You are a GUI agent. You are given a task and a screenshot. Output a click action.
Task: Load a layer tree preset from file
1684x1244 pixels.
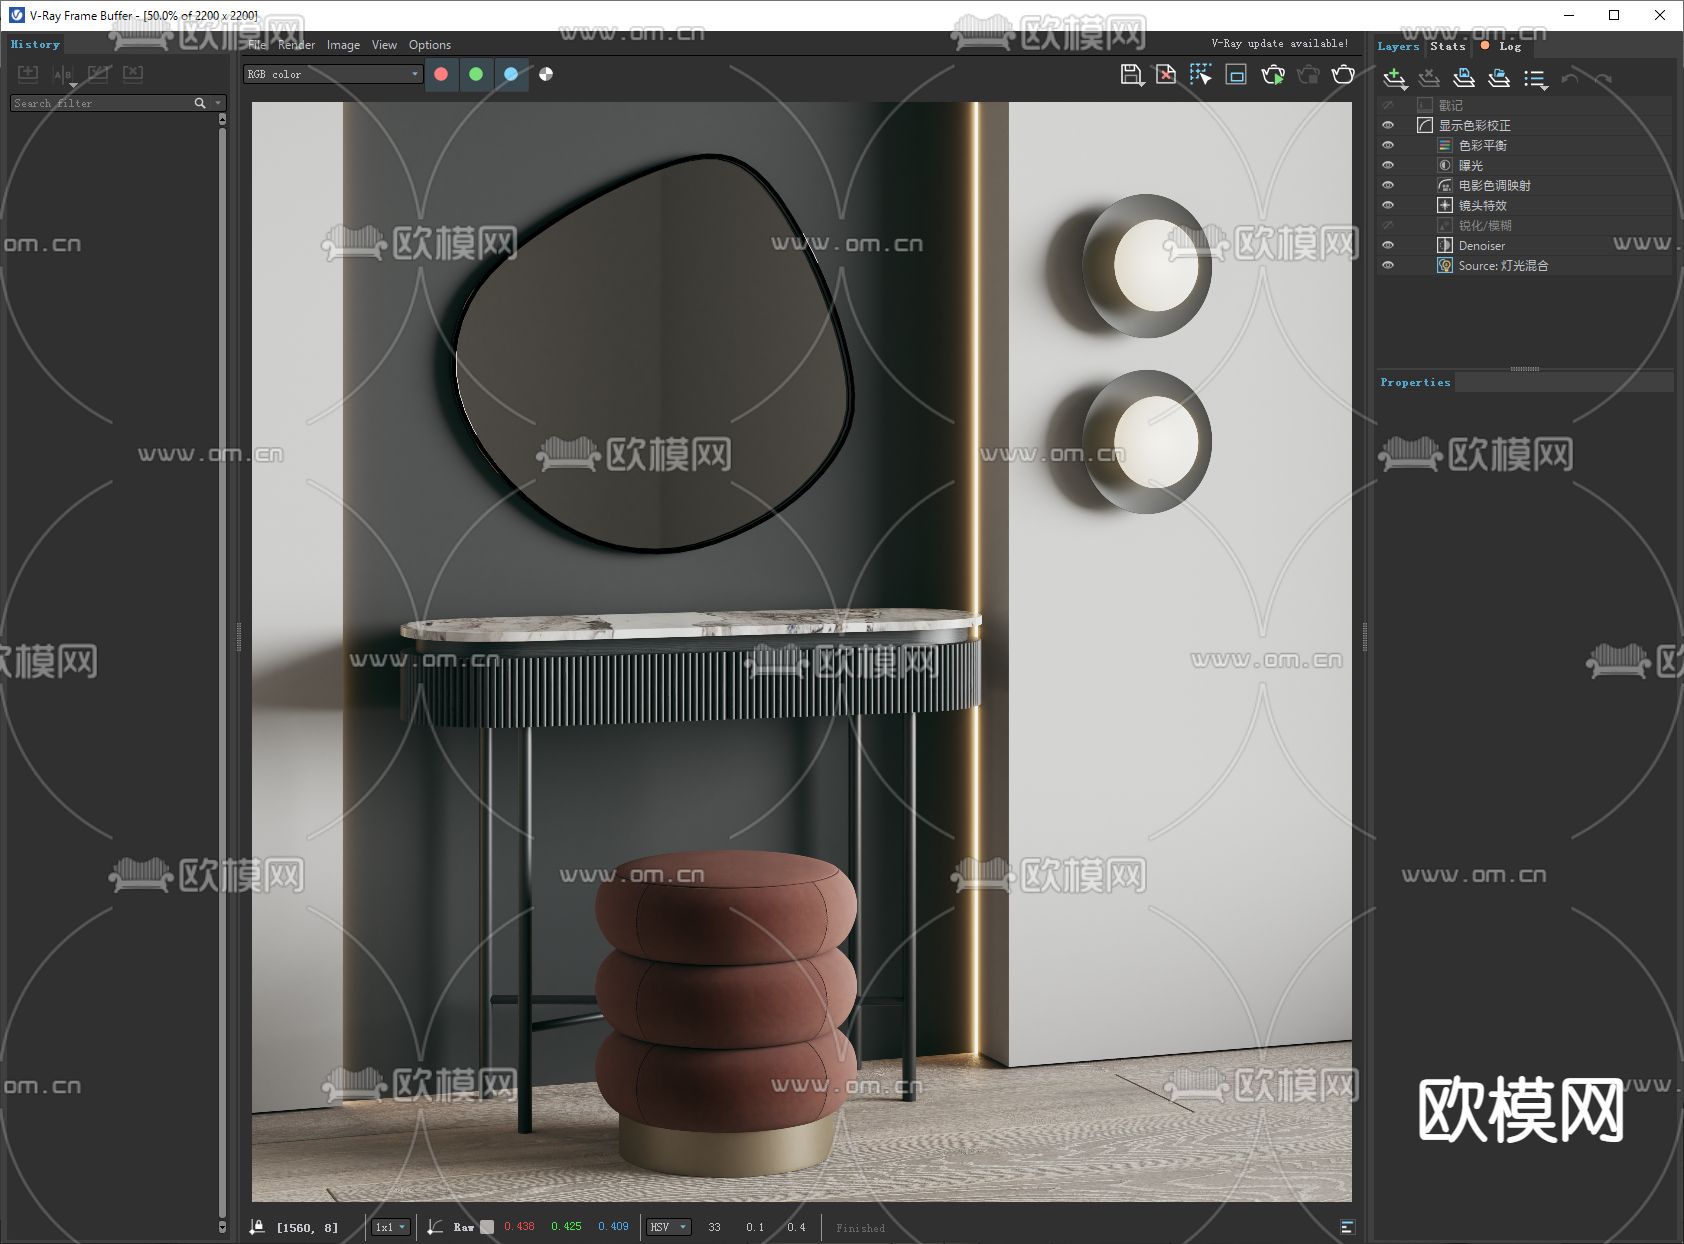tap(1498, 78)
